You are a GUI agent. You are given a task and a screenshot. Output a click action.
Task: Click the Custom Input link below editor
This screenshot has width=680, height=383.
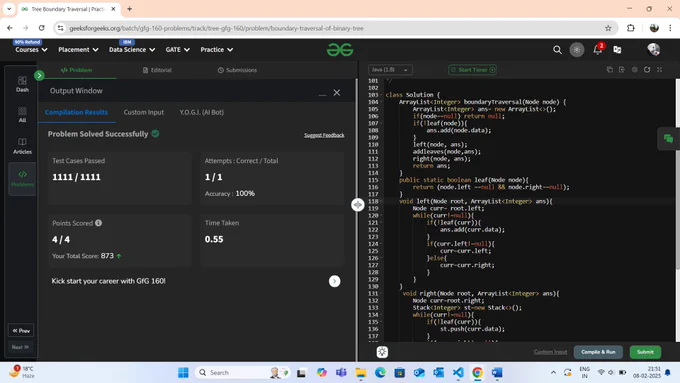point(550,352)
